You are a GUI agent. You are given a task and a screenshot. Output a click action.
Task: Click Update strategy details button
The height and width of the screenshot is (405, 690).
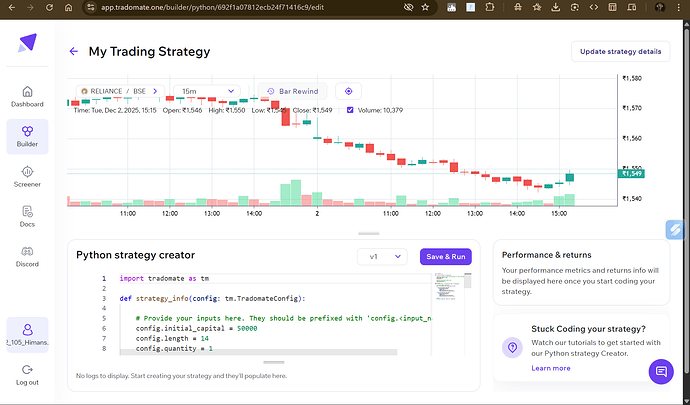point(620,51)
